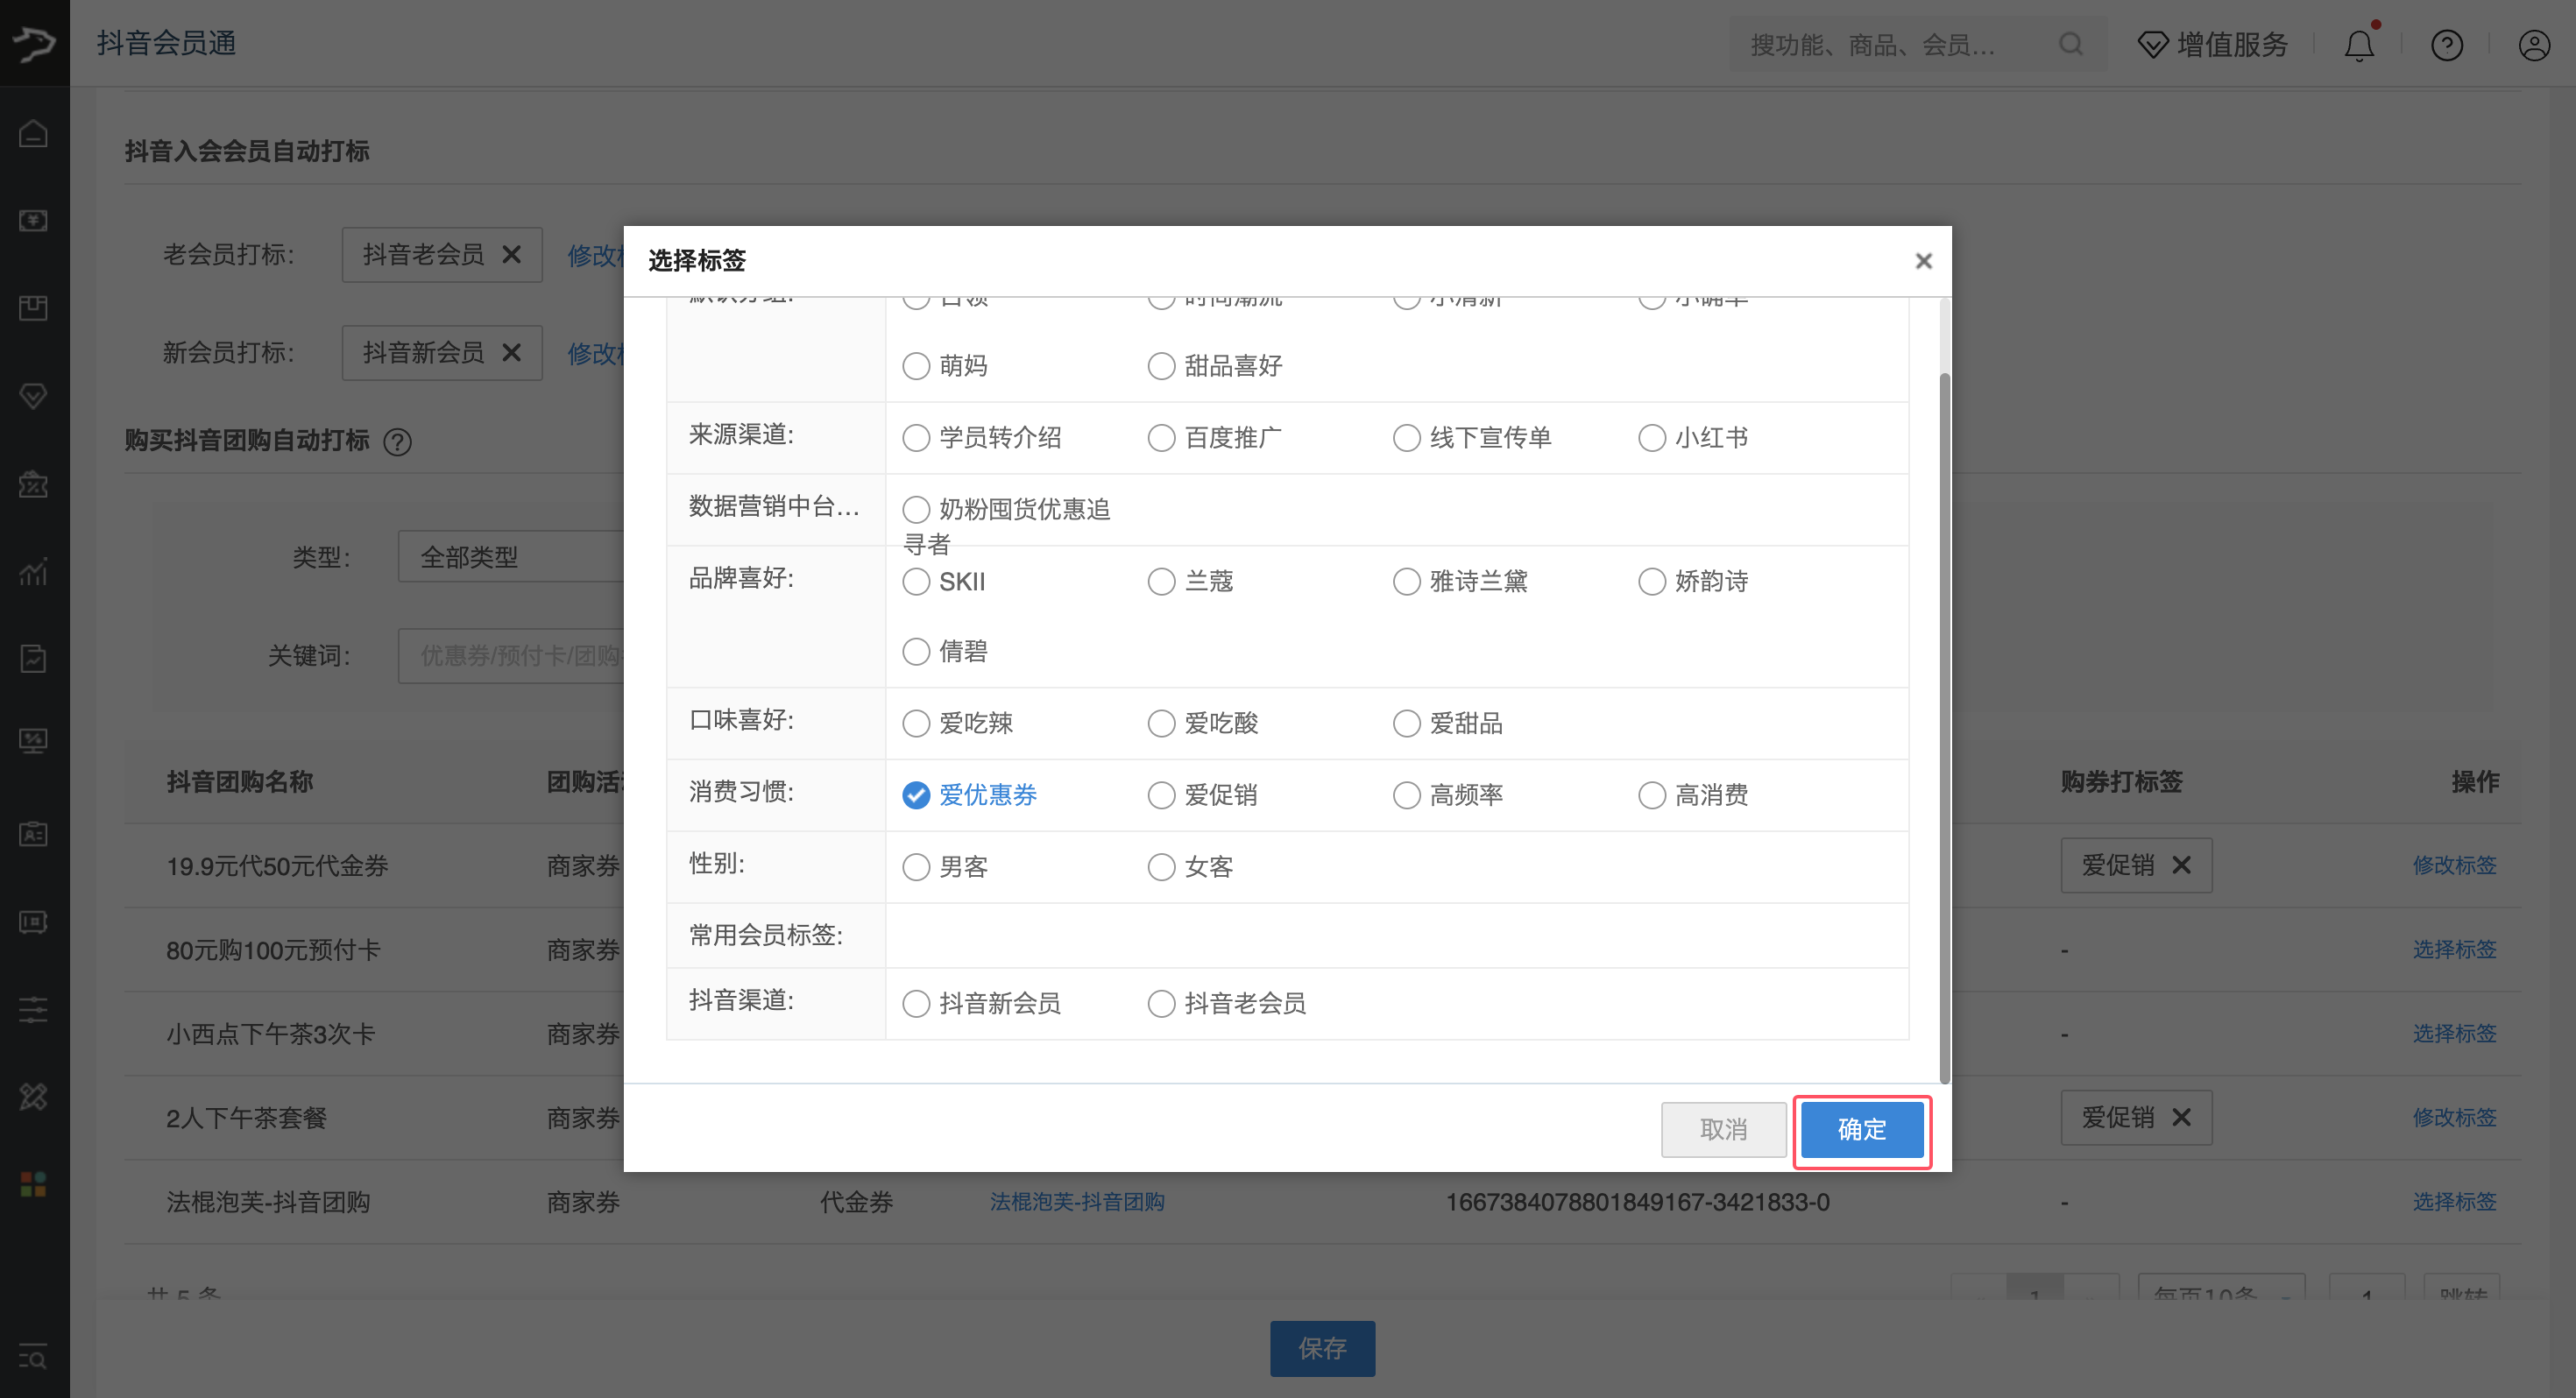Click 选择标签 for 小西点下午茶3次卡
Screen dimensions: 2576x1398
pyautogui.click(x=2455, y=1034)
